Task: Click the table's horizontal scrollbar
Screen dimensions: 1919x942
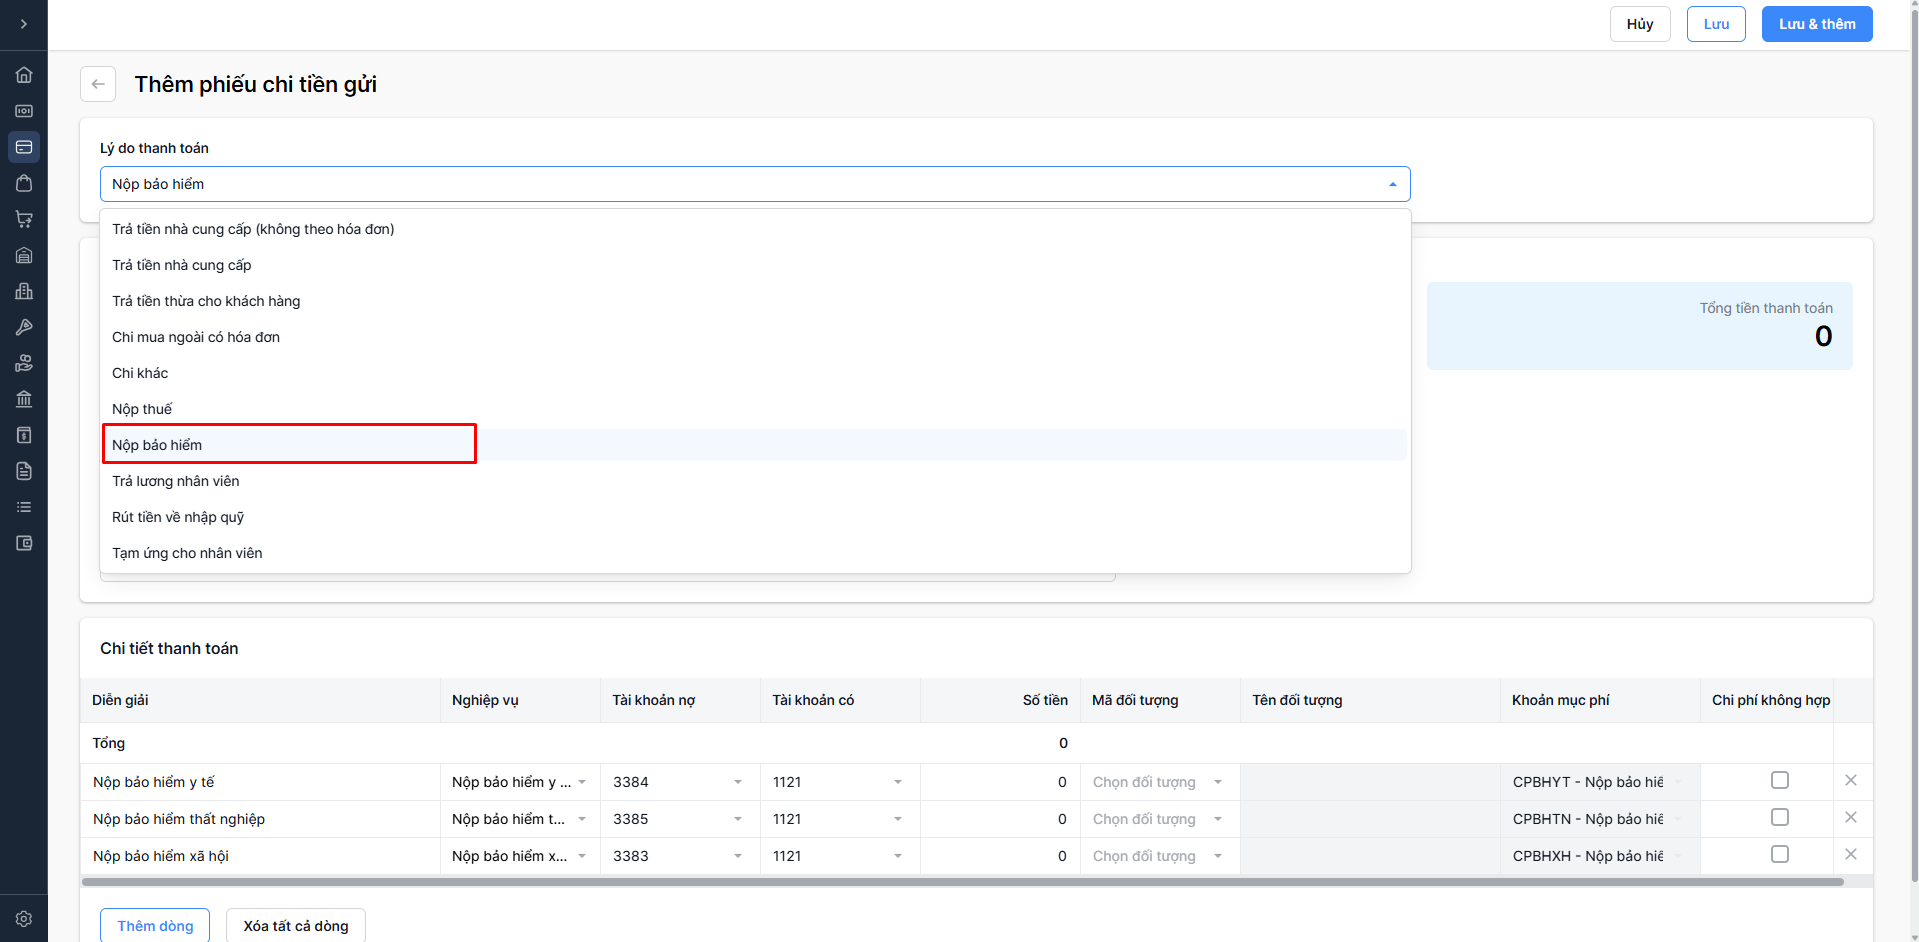Action: pos(960,882)
